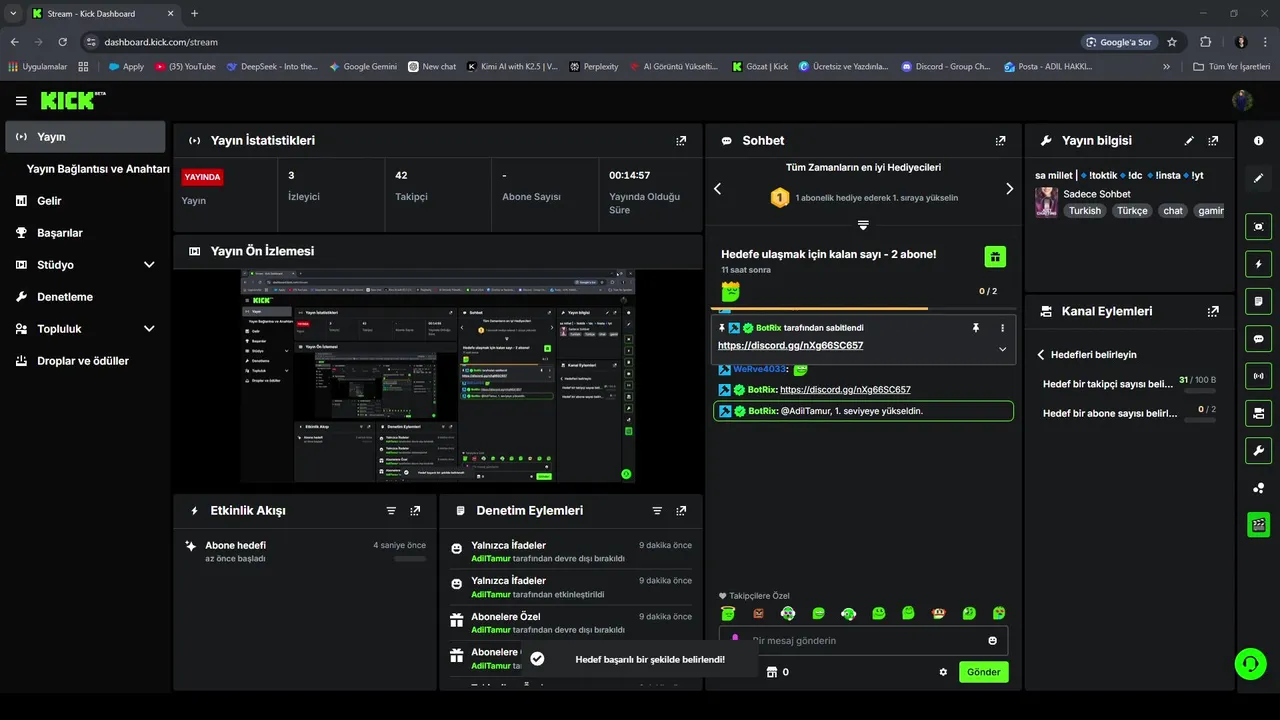1280x720 pixels.
Task: Open Yayın Bağlantısı ve Anahtarı
Action: tap(98, 169)
